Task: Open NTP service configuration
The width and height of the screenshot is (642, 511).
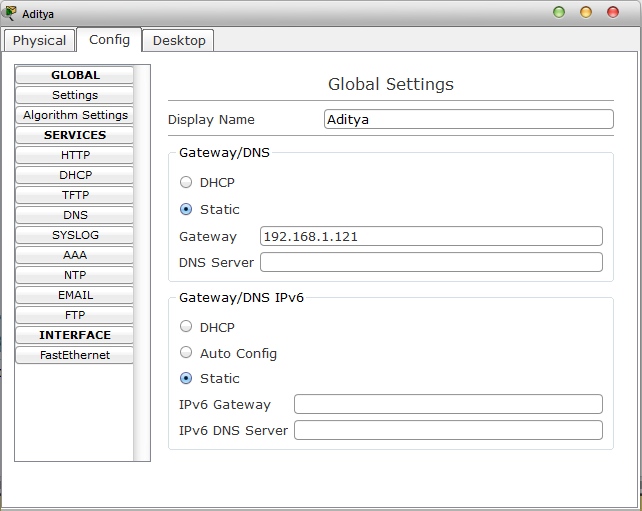Action: tap(75, 275)
